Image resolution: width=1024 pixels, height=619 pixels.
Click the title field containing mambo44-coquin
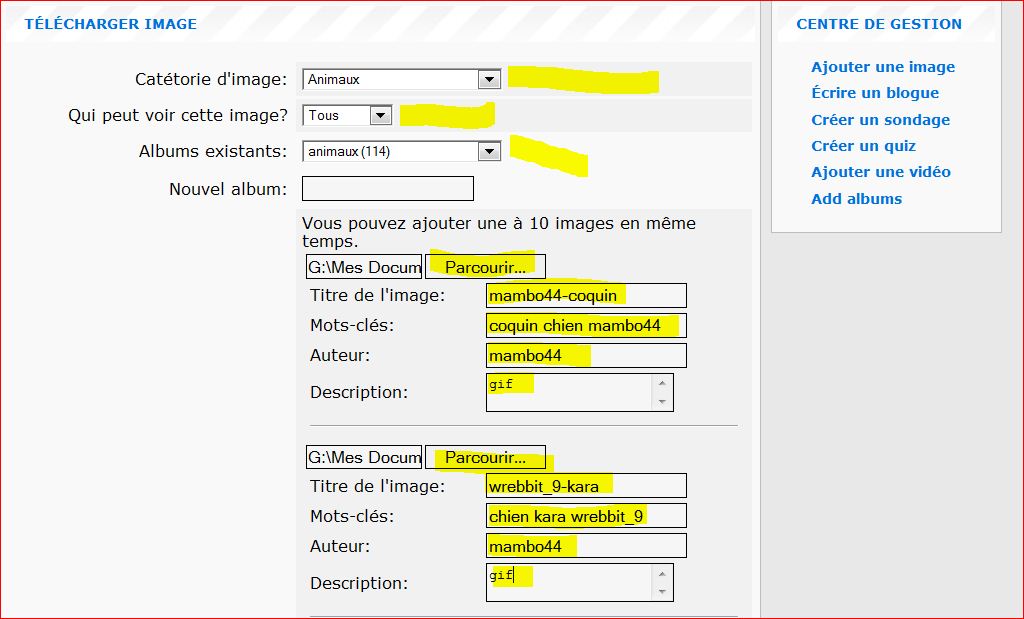(x=586, y=295)
